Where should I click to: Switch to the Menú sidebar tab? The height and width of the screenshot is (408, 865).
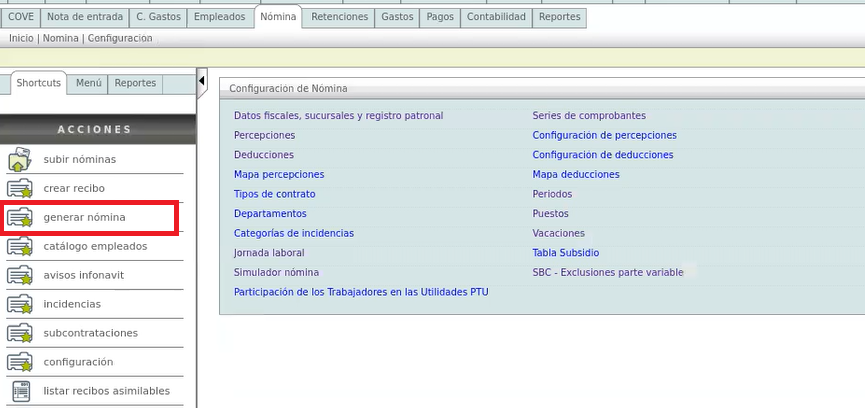point(89,83)
